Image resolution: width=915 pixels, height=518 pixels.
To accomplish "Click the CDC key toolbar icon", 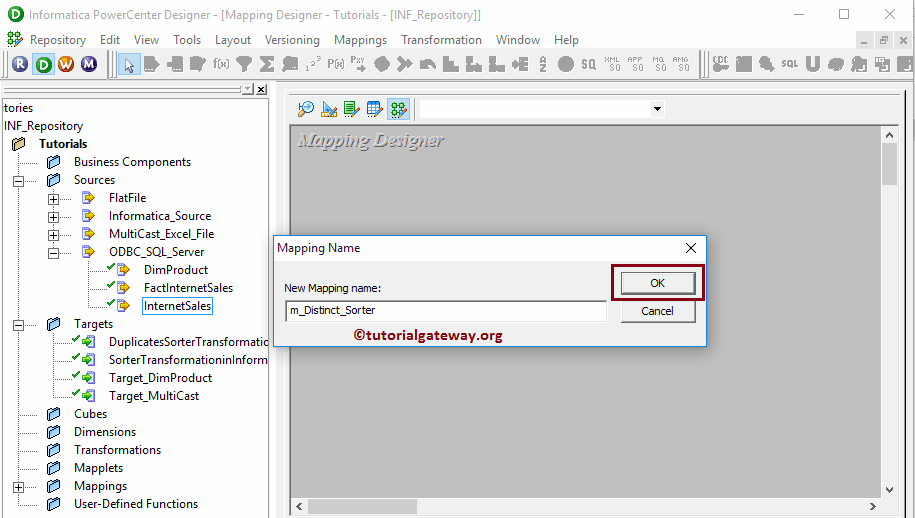I will click(721, 64).
